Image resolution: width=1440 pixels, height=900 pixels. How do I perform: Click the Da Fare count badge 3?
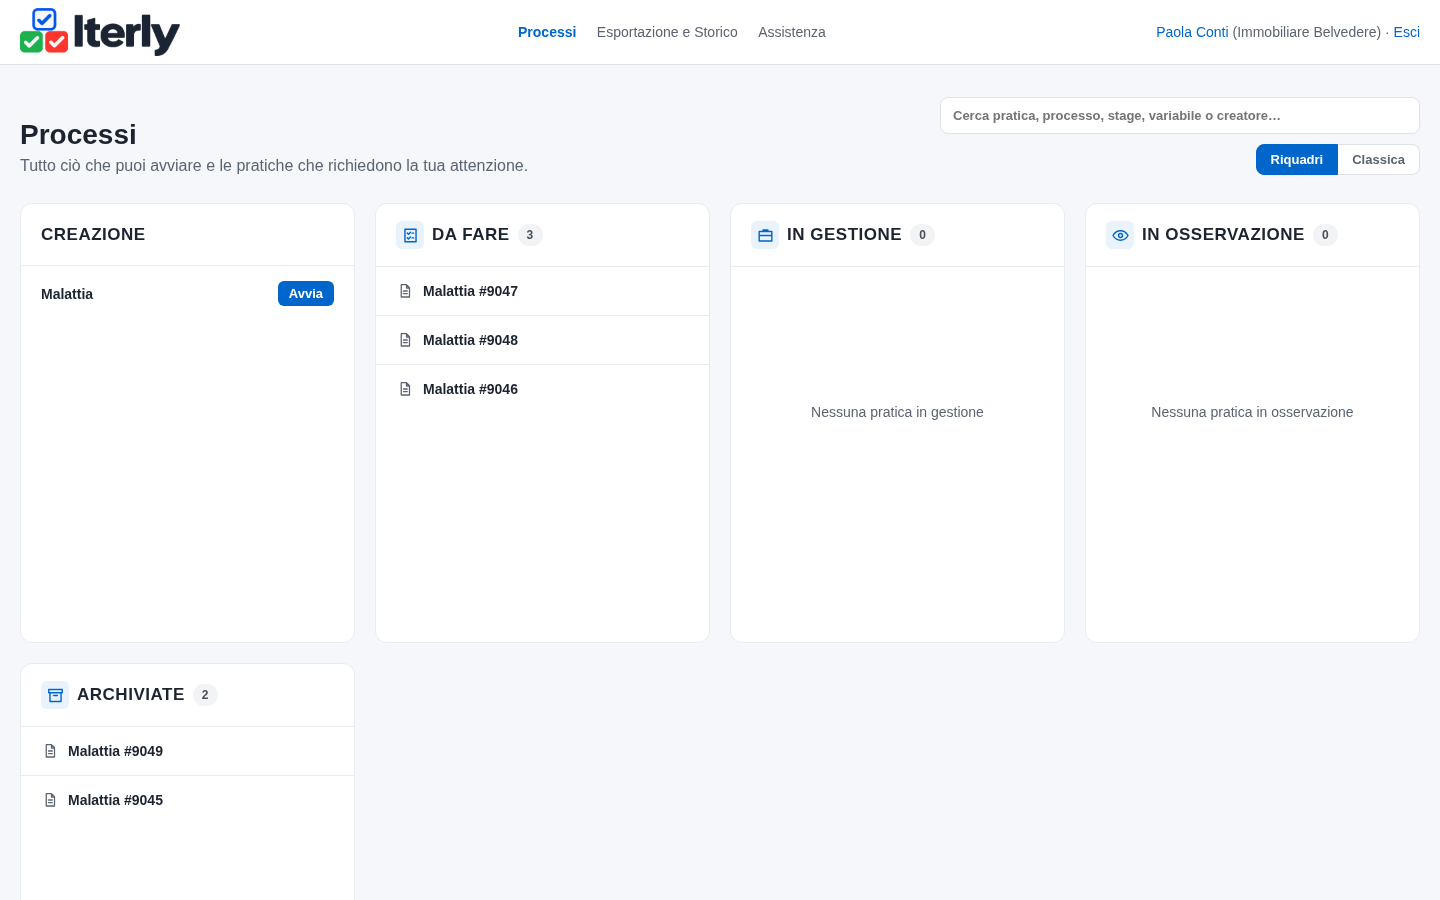tap(530, 235)
